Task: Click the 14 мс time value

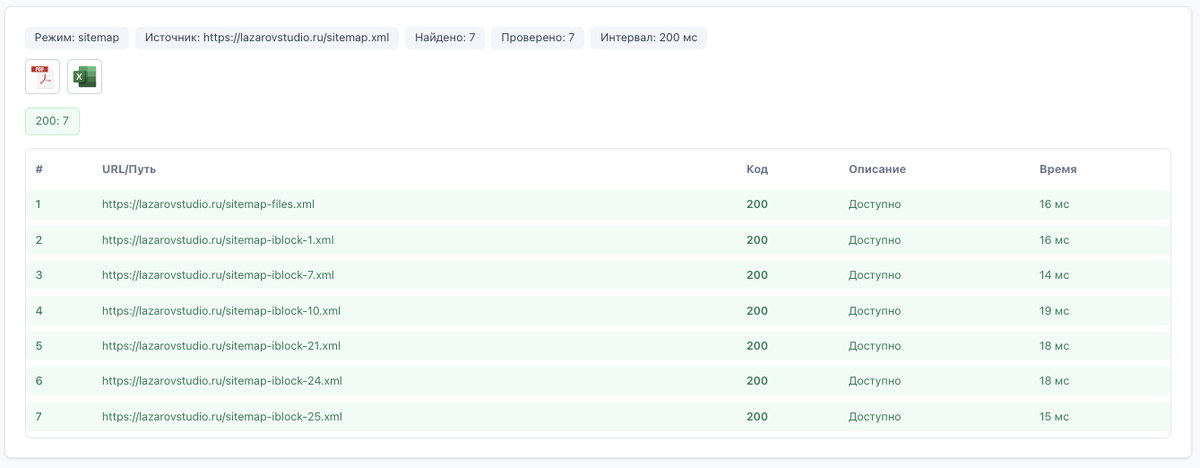Action: [x=1054, y=275]
